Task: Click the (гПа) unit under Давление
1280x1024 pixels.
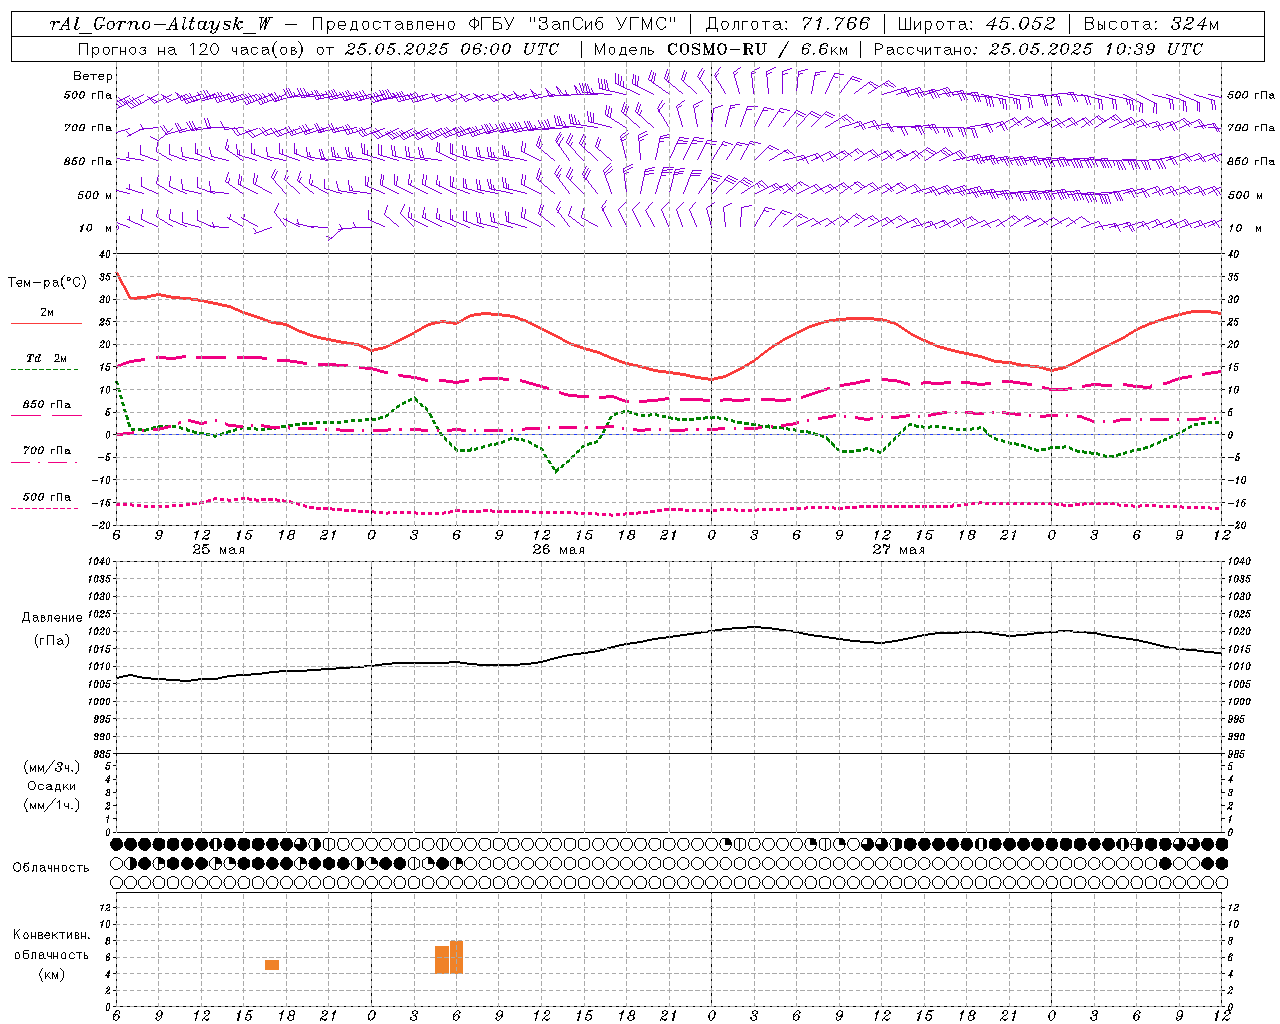Action: click(52, 641)
